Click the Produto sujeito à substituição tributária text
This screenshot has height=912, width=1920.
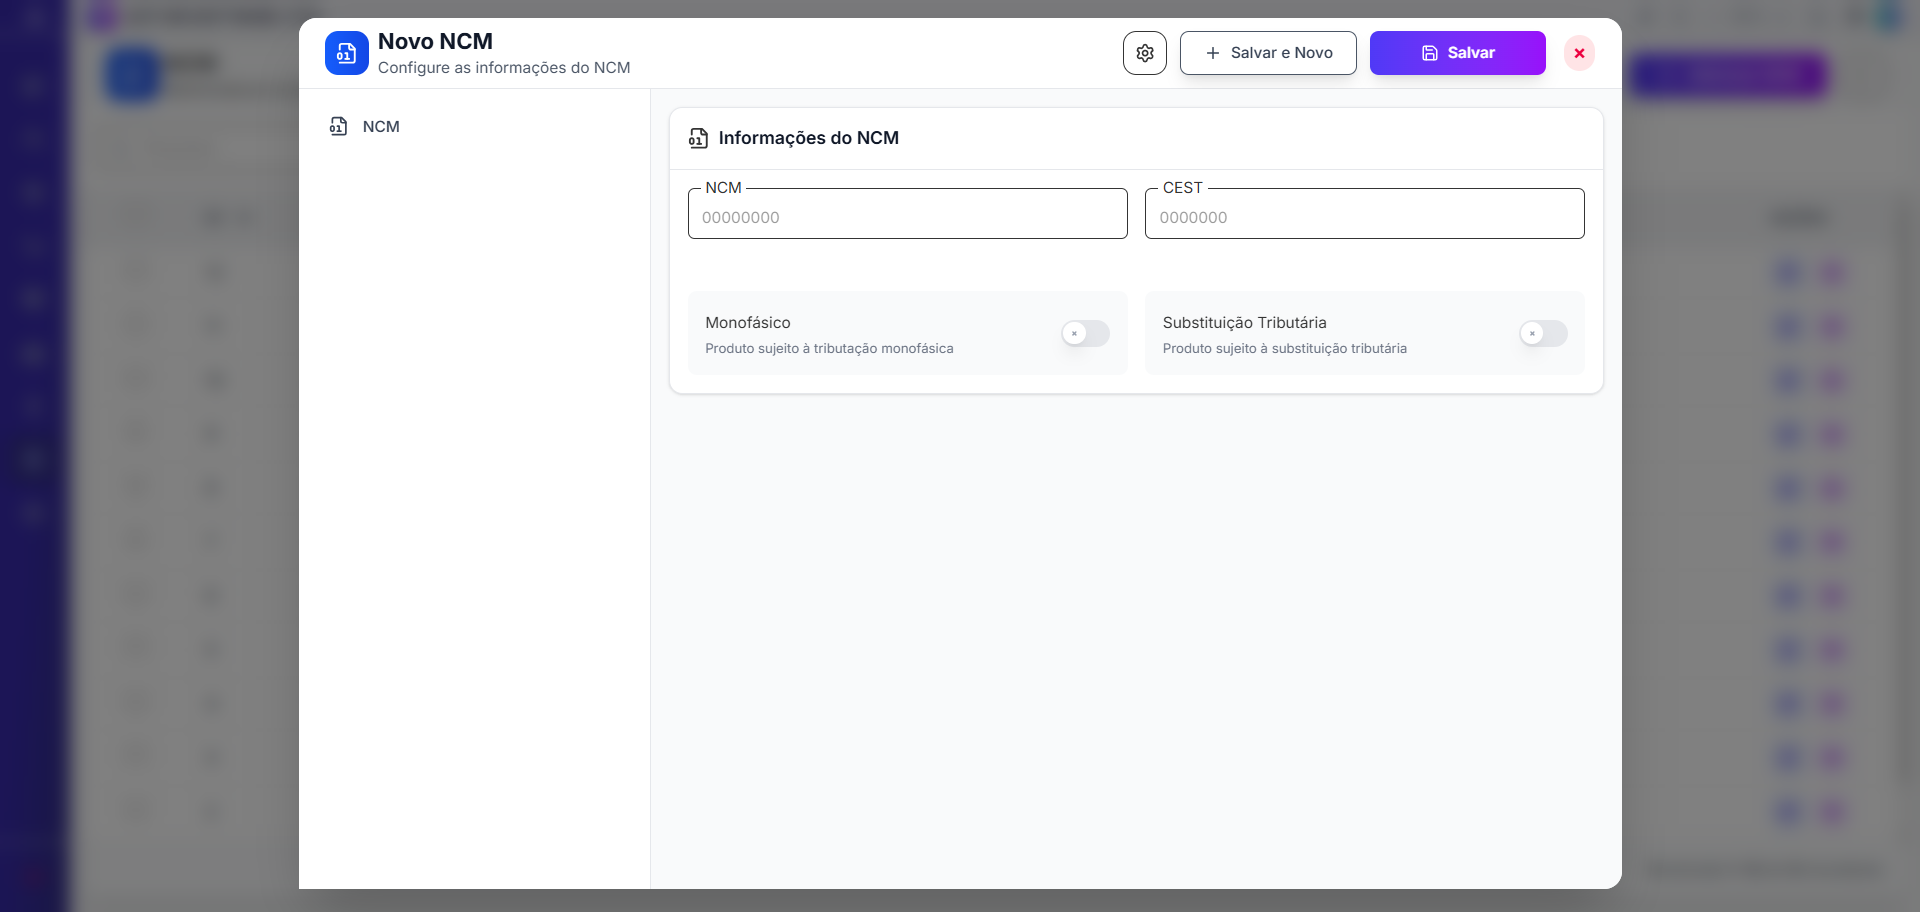click(x=1284, y=348)
